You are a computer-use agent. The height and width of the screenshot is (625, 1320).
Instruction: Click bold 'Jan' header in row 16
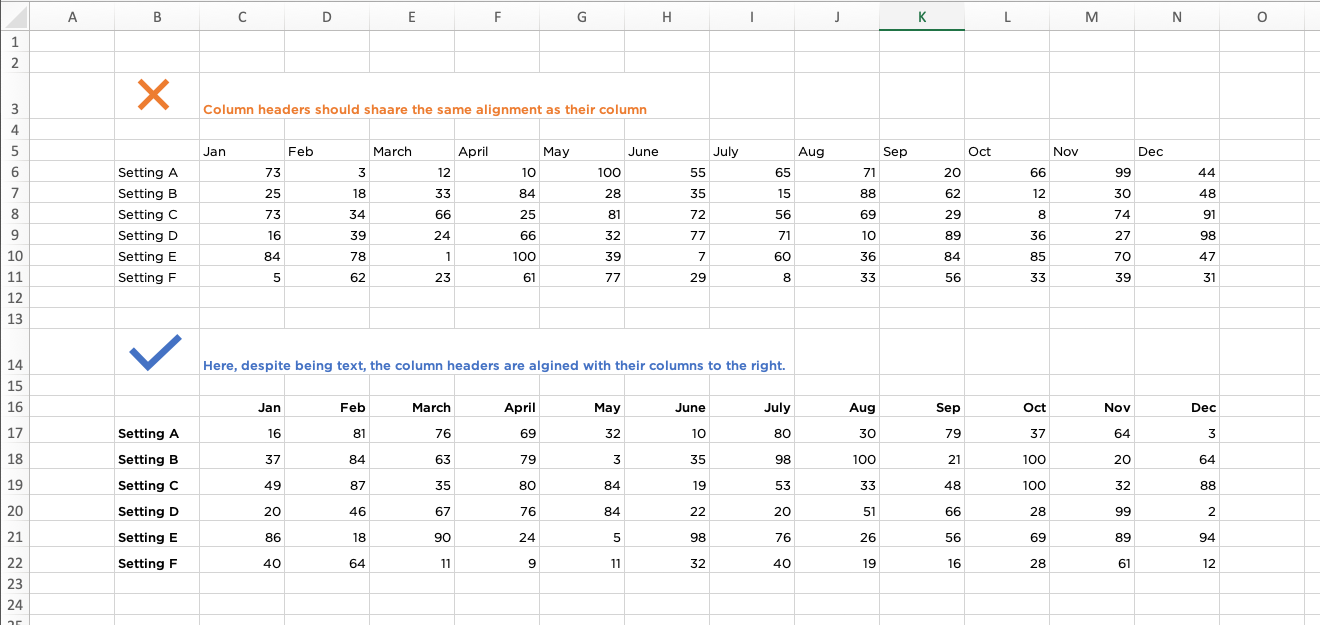tap(269, 408)
